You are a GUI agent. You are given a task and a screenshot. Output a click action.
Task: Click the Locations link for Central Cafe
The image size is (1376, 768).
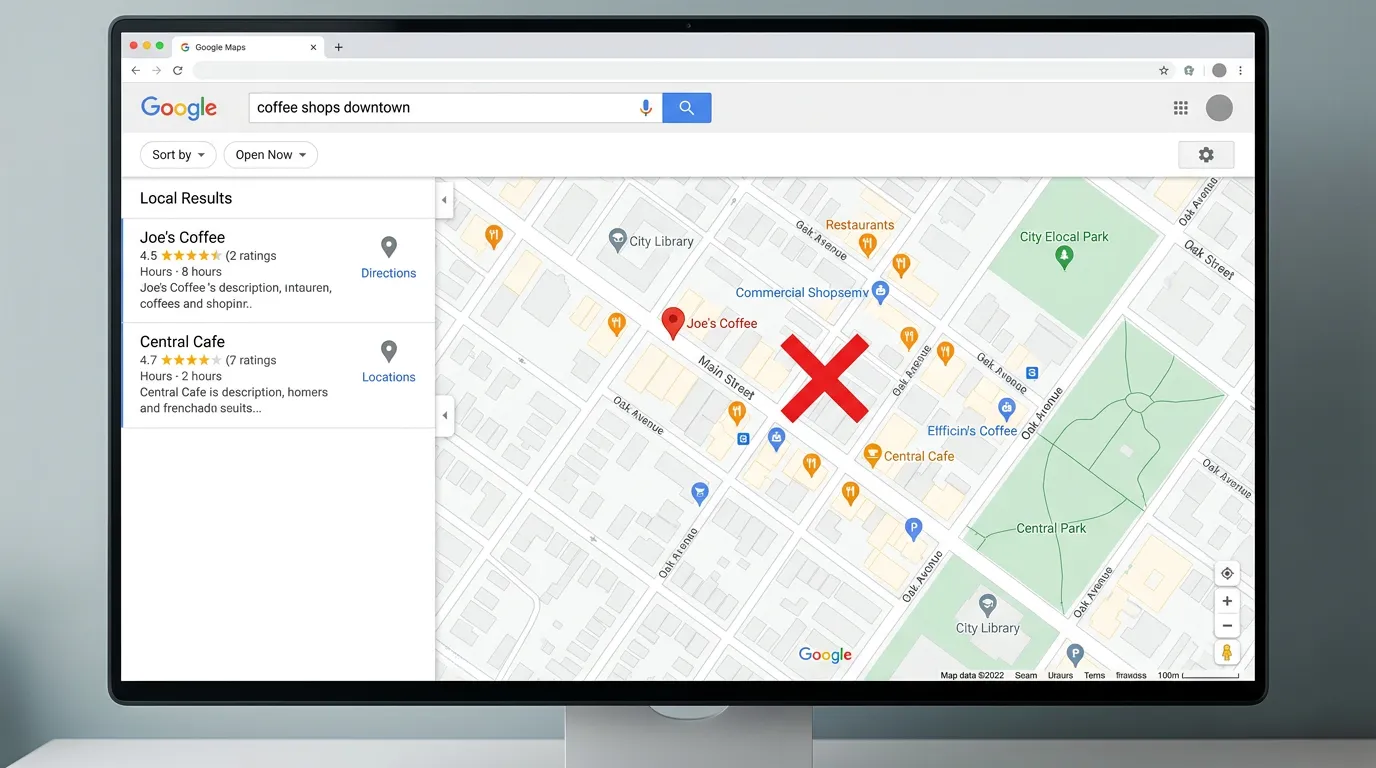pos(389,377)
